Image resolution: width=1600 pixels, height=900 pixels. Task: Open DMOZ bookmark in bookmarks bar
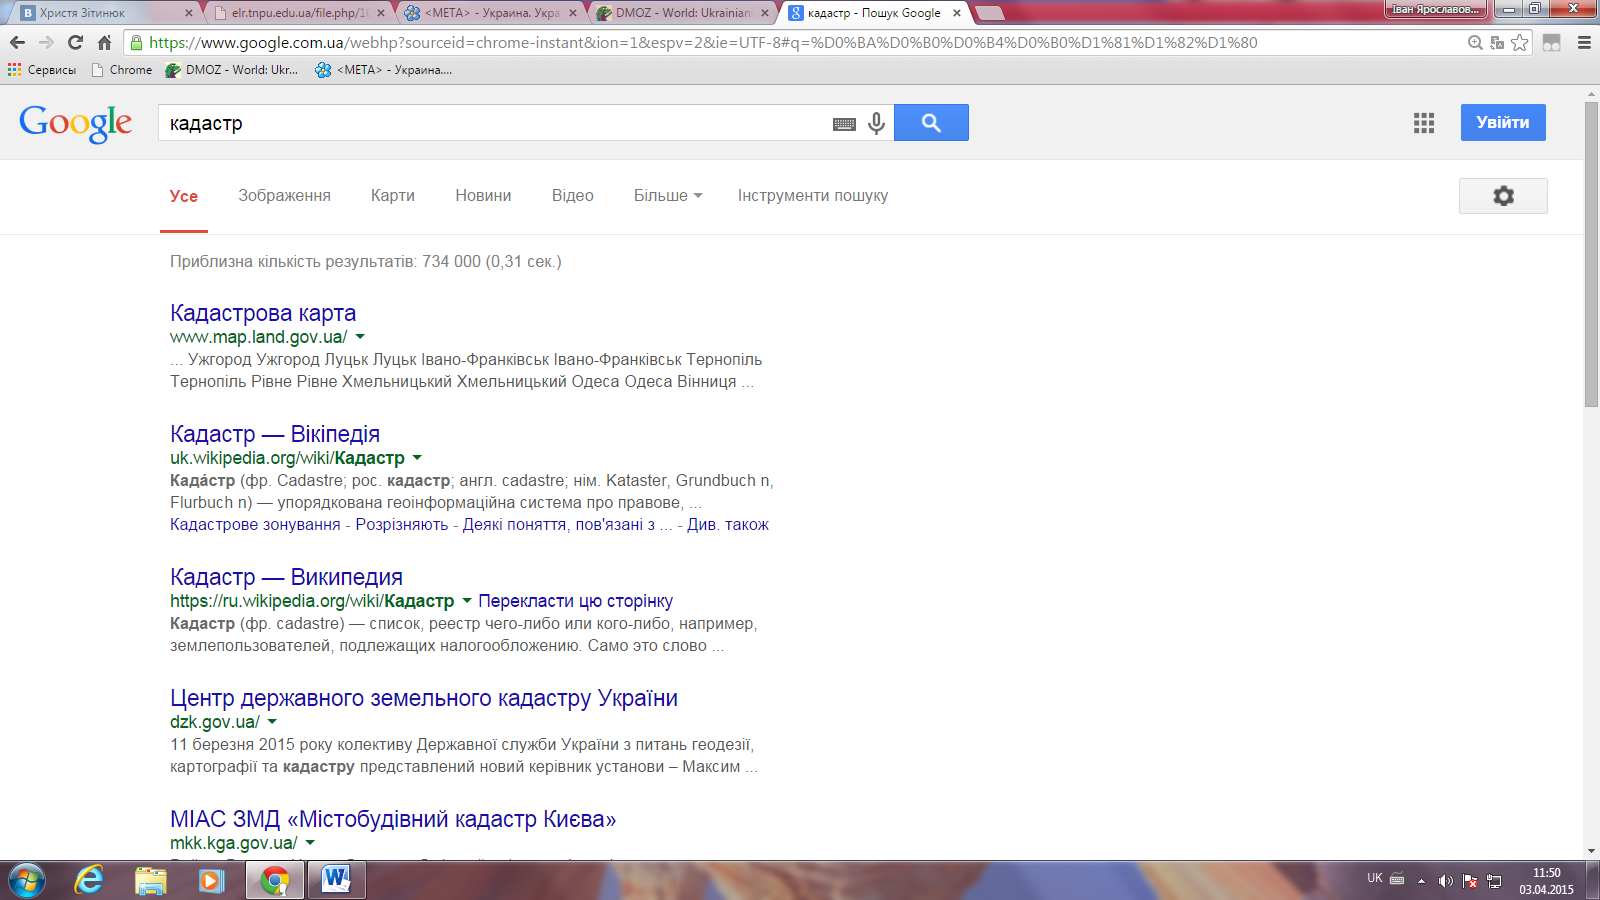(232, 70)
